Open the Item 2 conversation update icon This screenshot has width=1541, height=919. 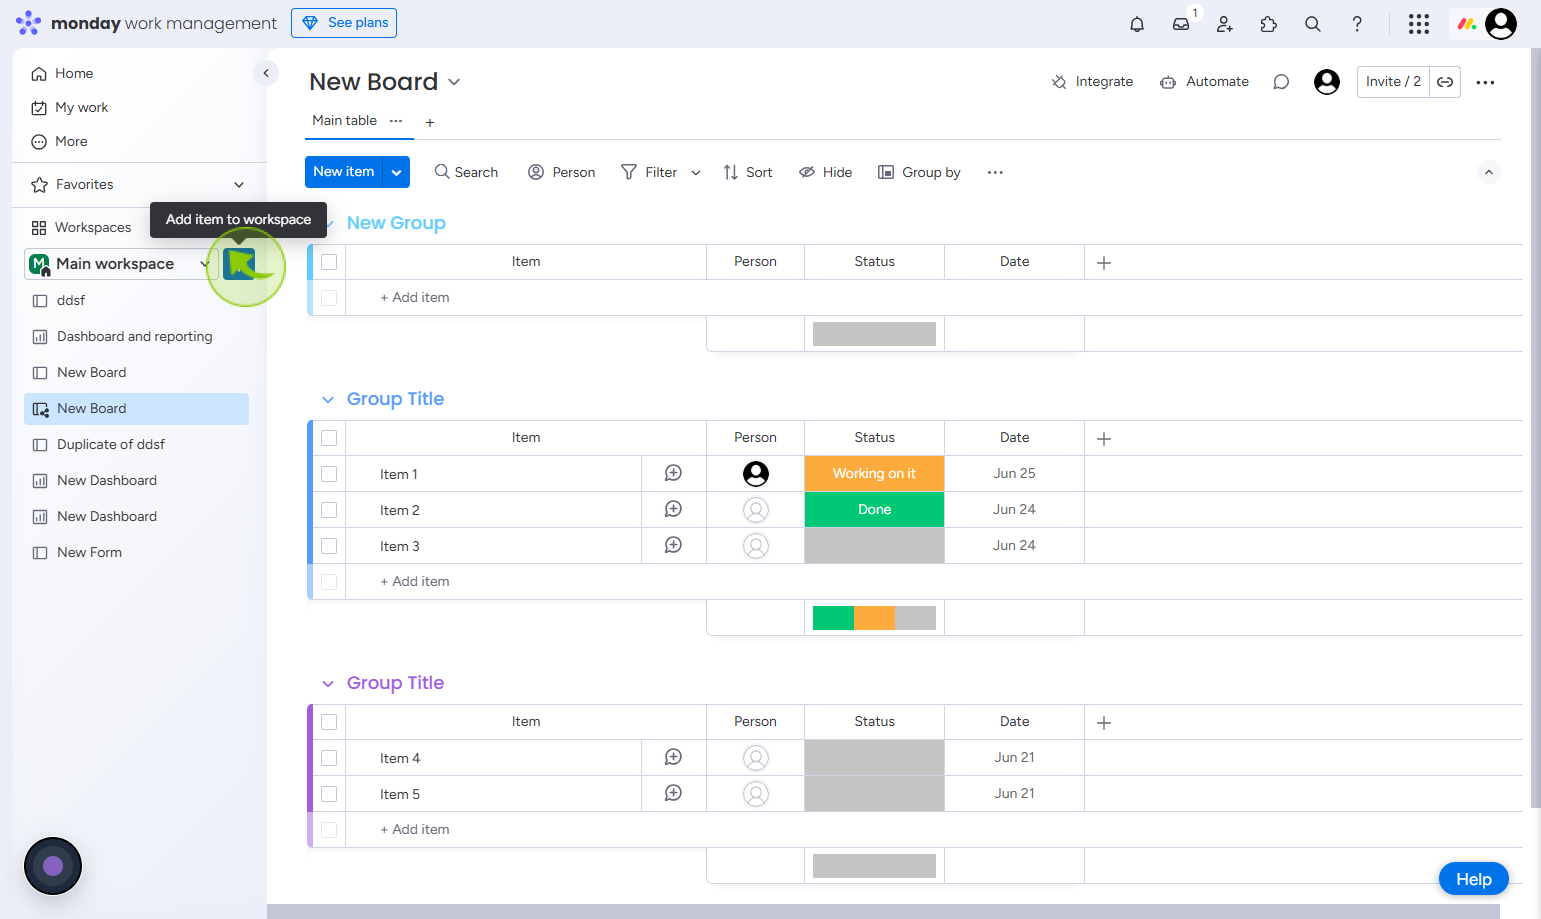point(674,509)
